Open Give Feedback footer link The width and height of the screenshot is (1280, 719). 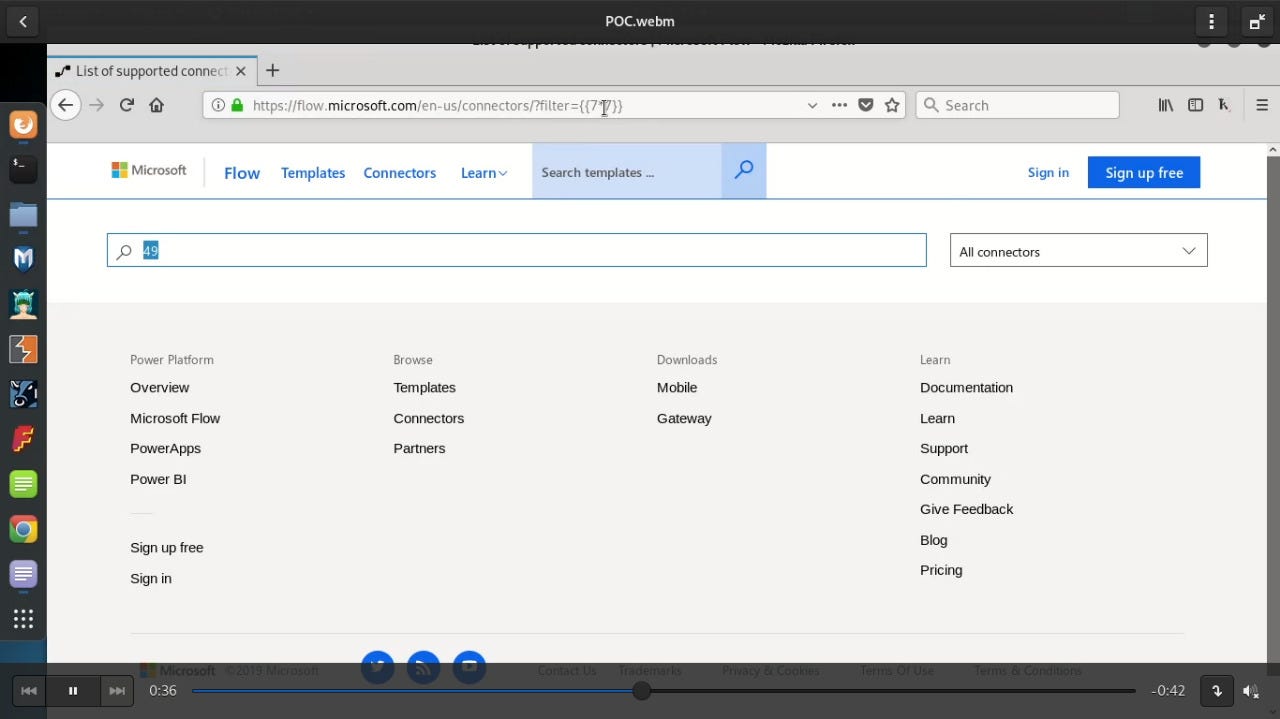click(x=966, y=509)
